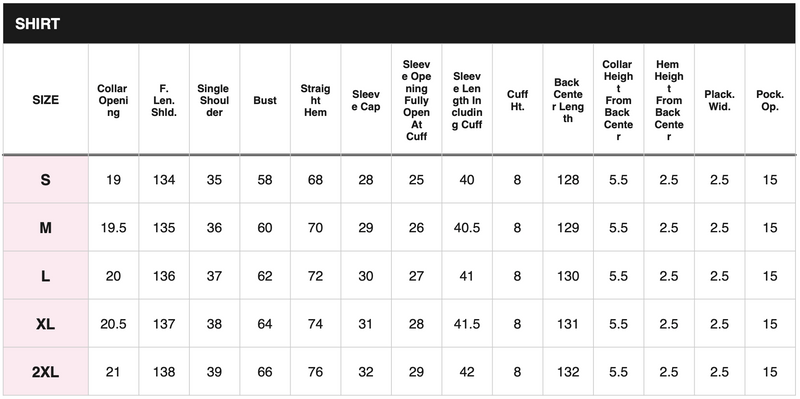Click the SHIRT table title bar
800x399 pixels.
(399, 23)
